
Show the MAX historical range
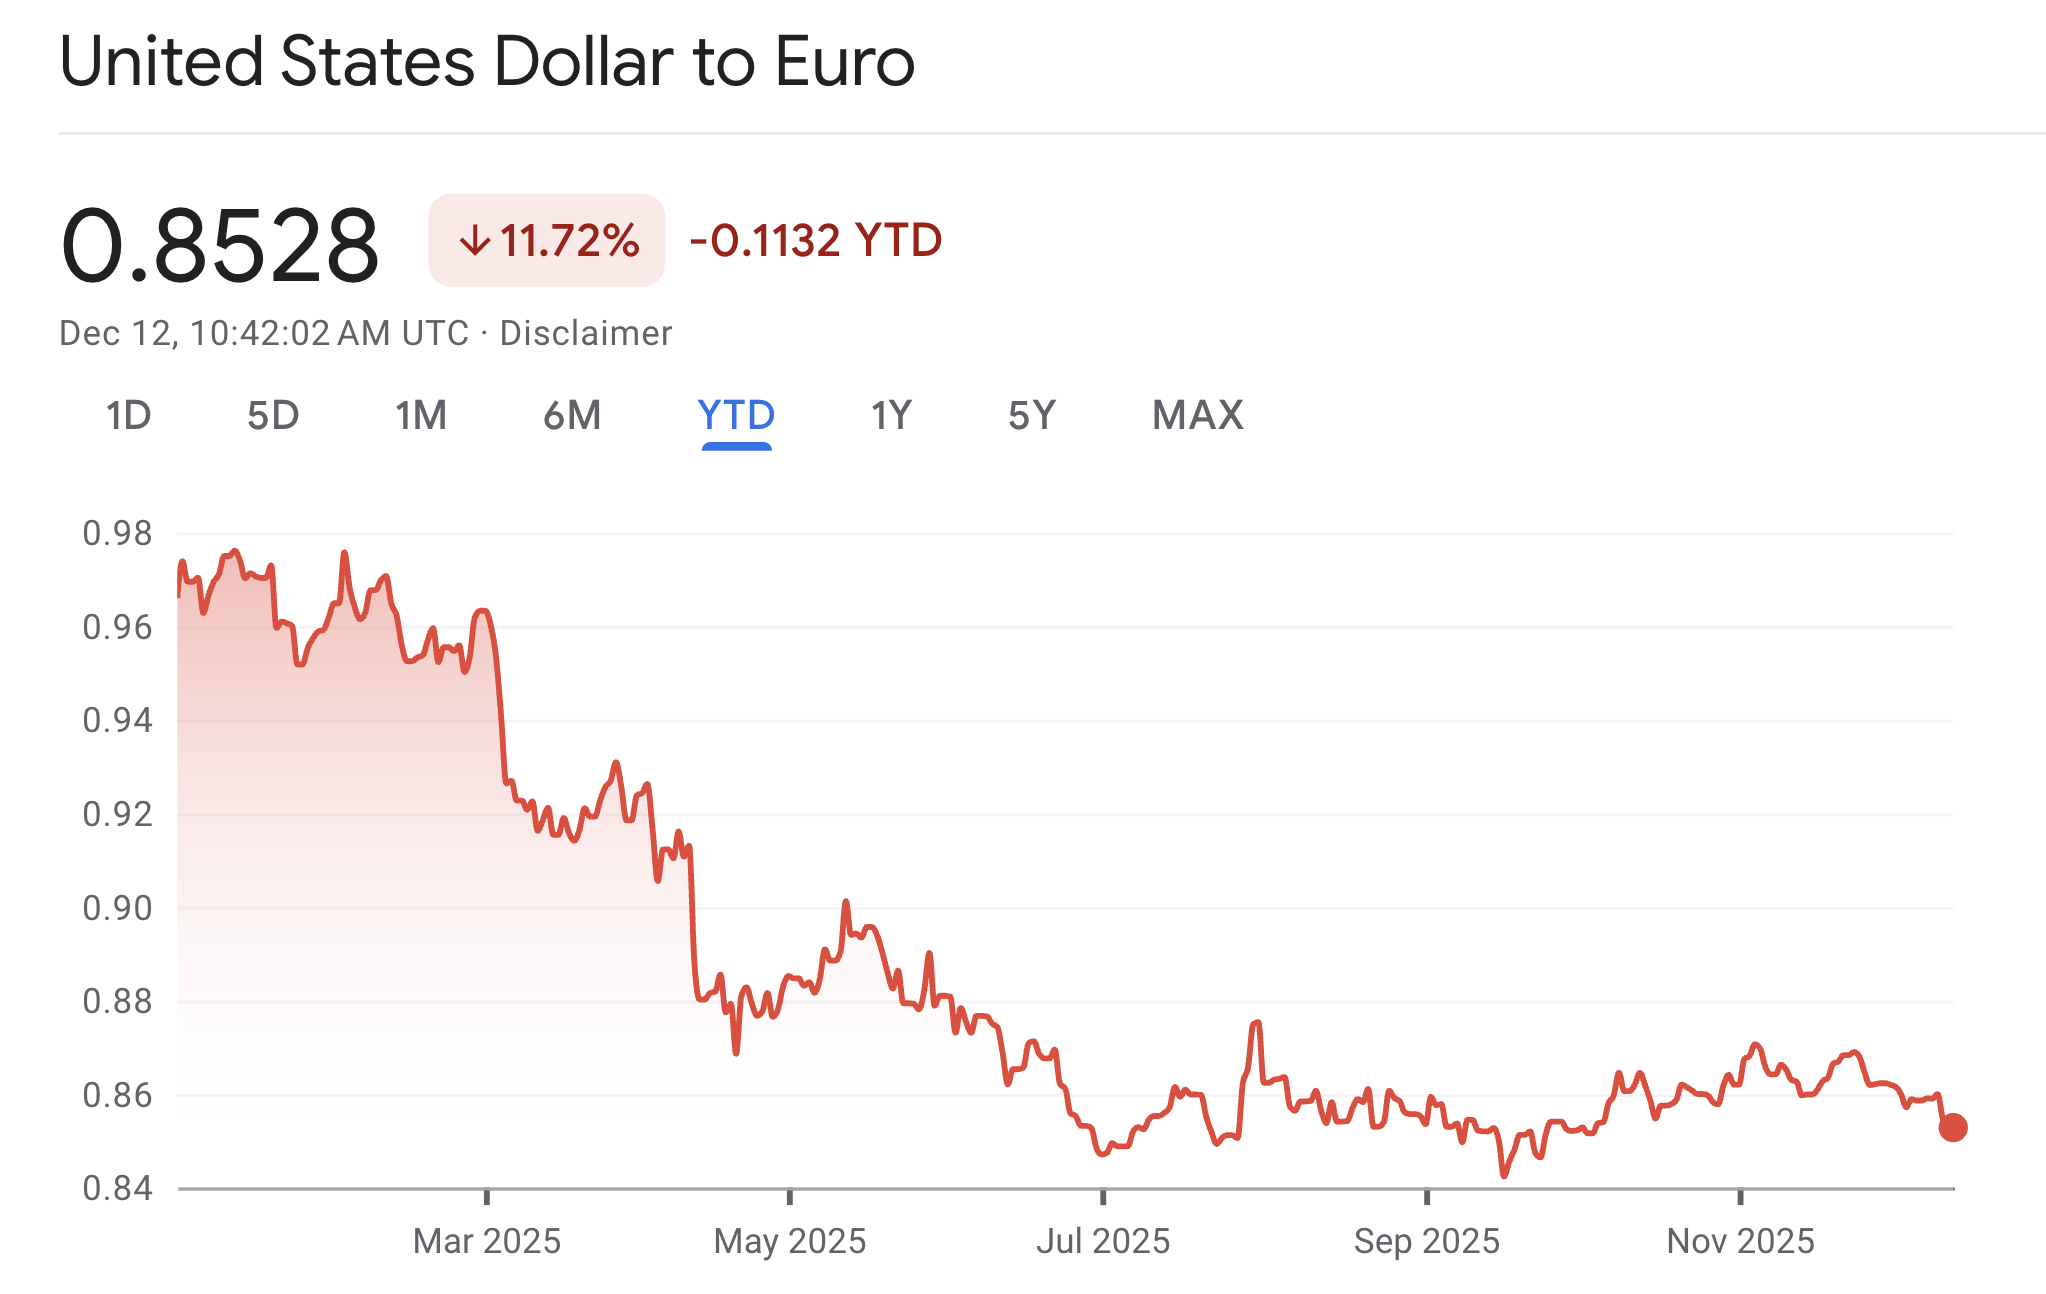tap(1197, 415)
